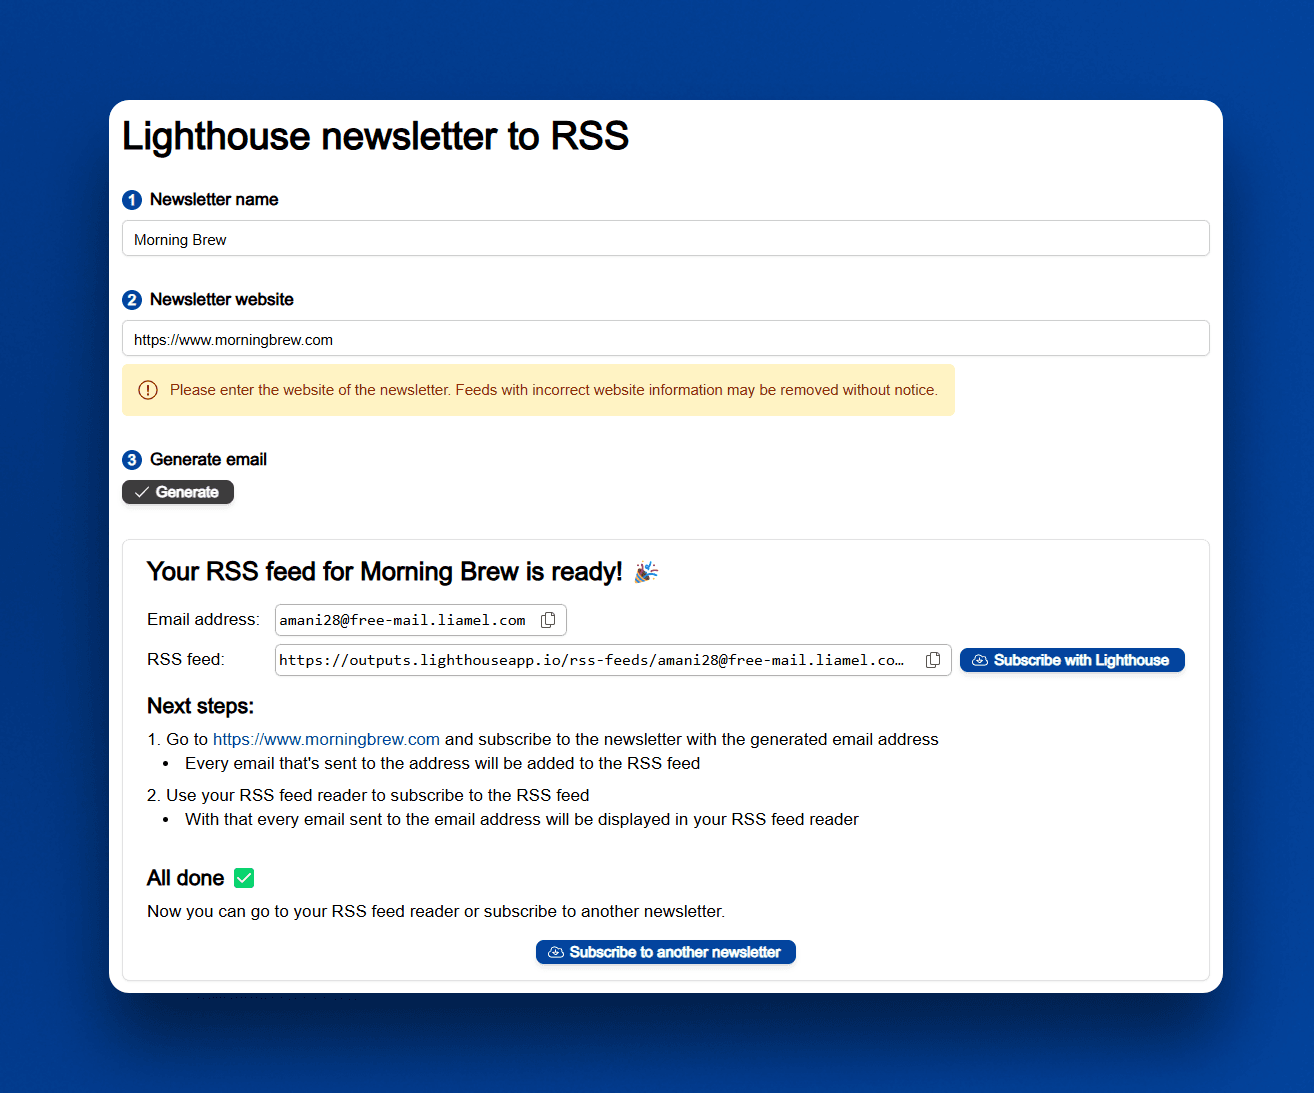This screenshot has width=1314, height=1093.
Task: Copy the RSS feed URL
Action: [933, 660]
